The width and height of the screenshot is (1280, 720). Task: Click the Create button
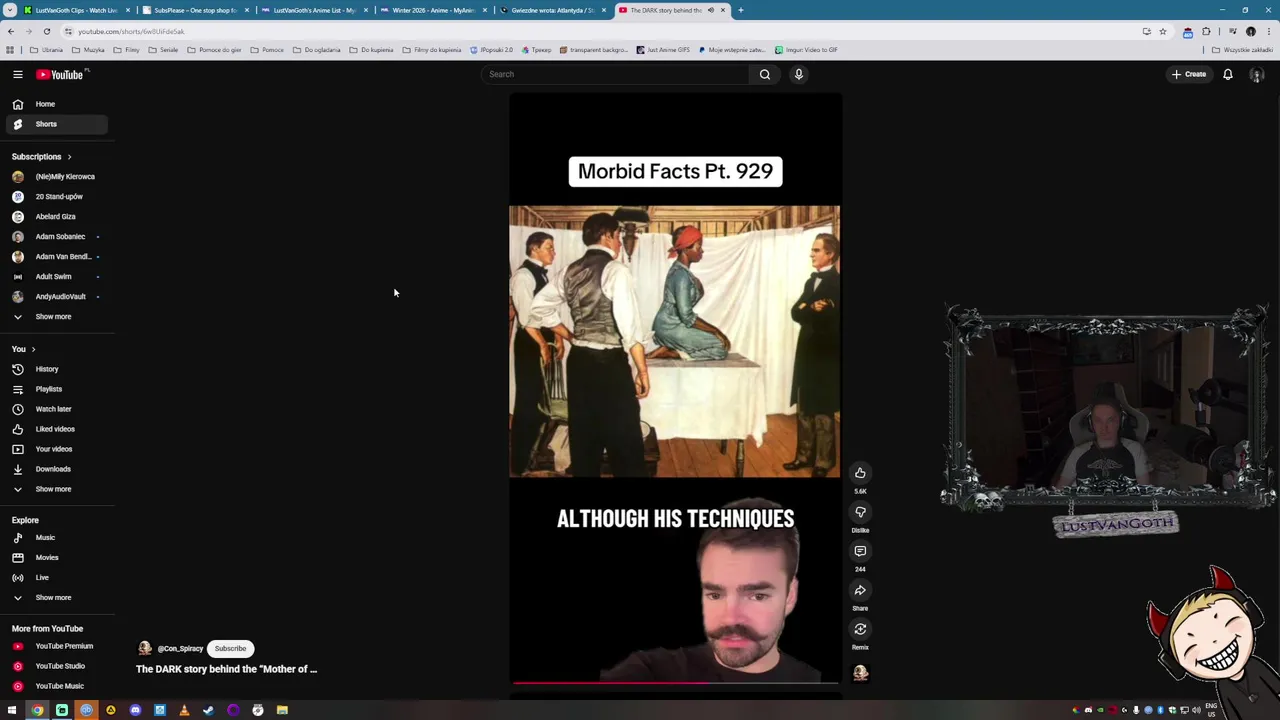pos(1189,74)
